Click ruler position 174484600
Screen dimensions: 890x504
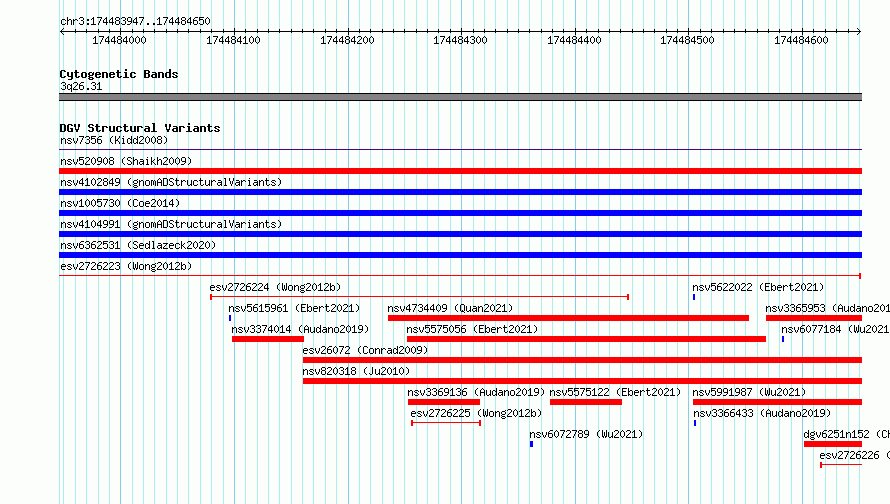coord(801,40)
